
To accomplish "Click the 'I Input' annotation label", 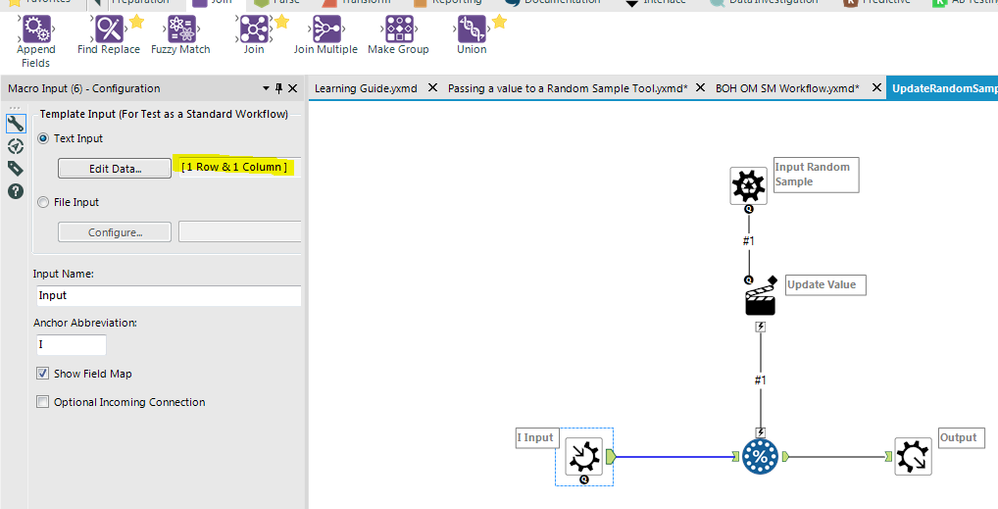I will [537, 438].
